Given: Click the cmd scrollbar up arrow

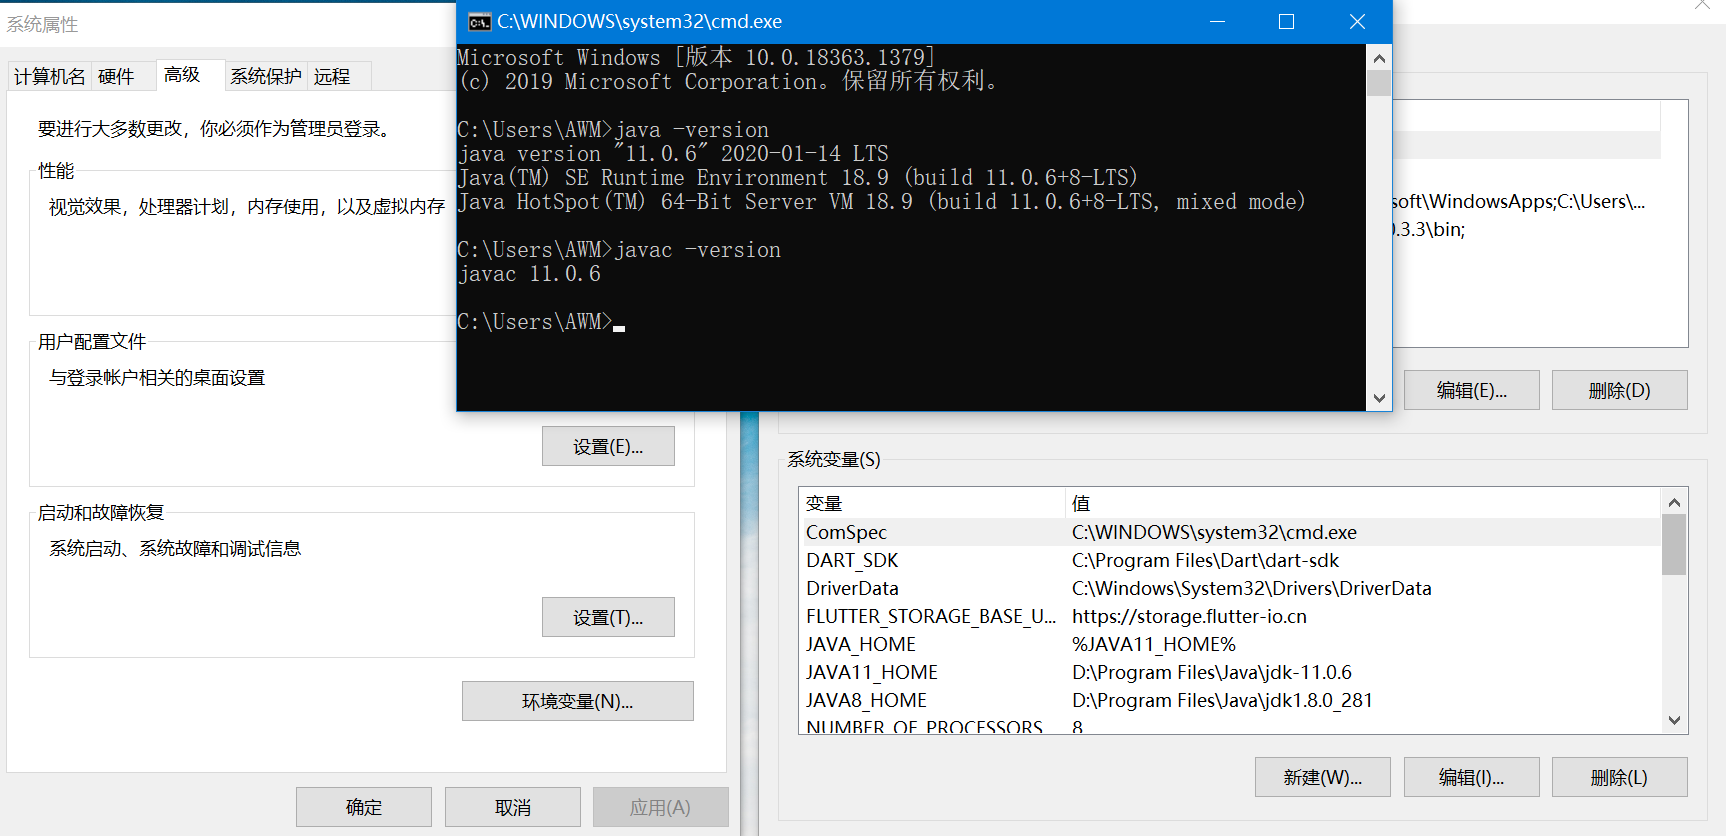Looking at the screenshot, I should [x=1379, y=58].
